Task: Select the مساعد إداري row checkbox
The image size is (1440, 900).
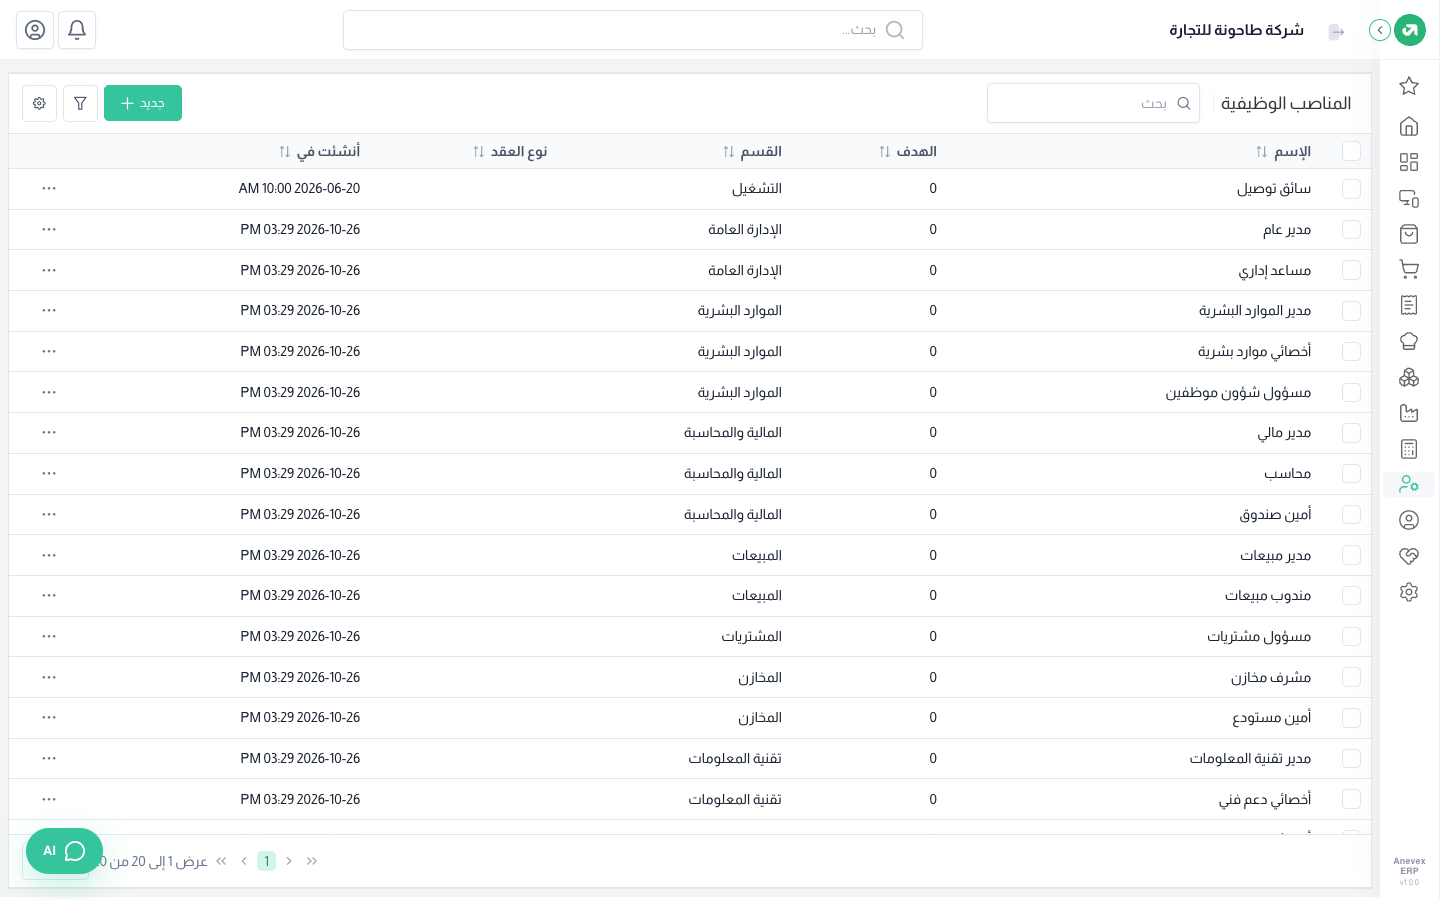Action: [1352, 270]
